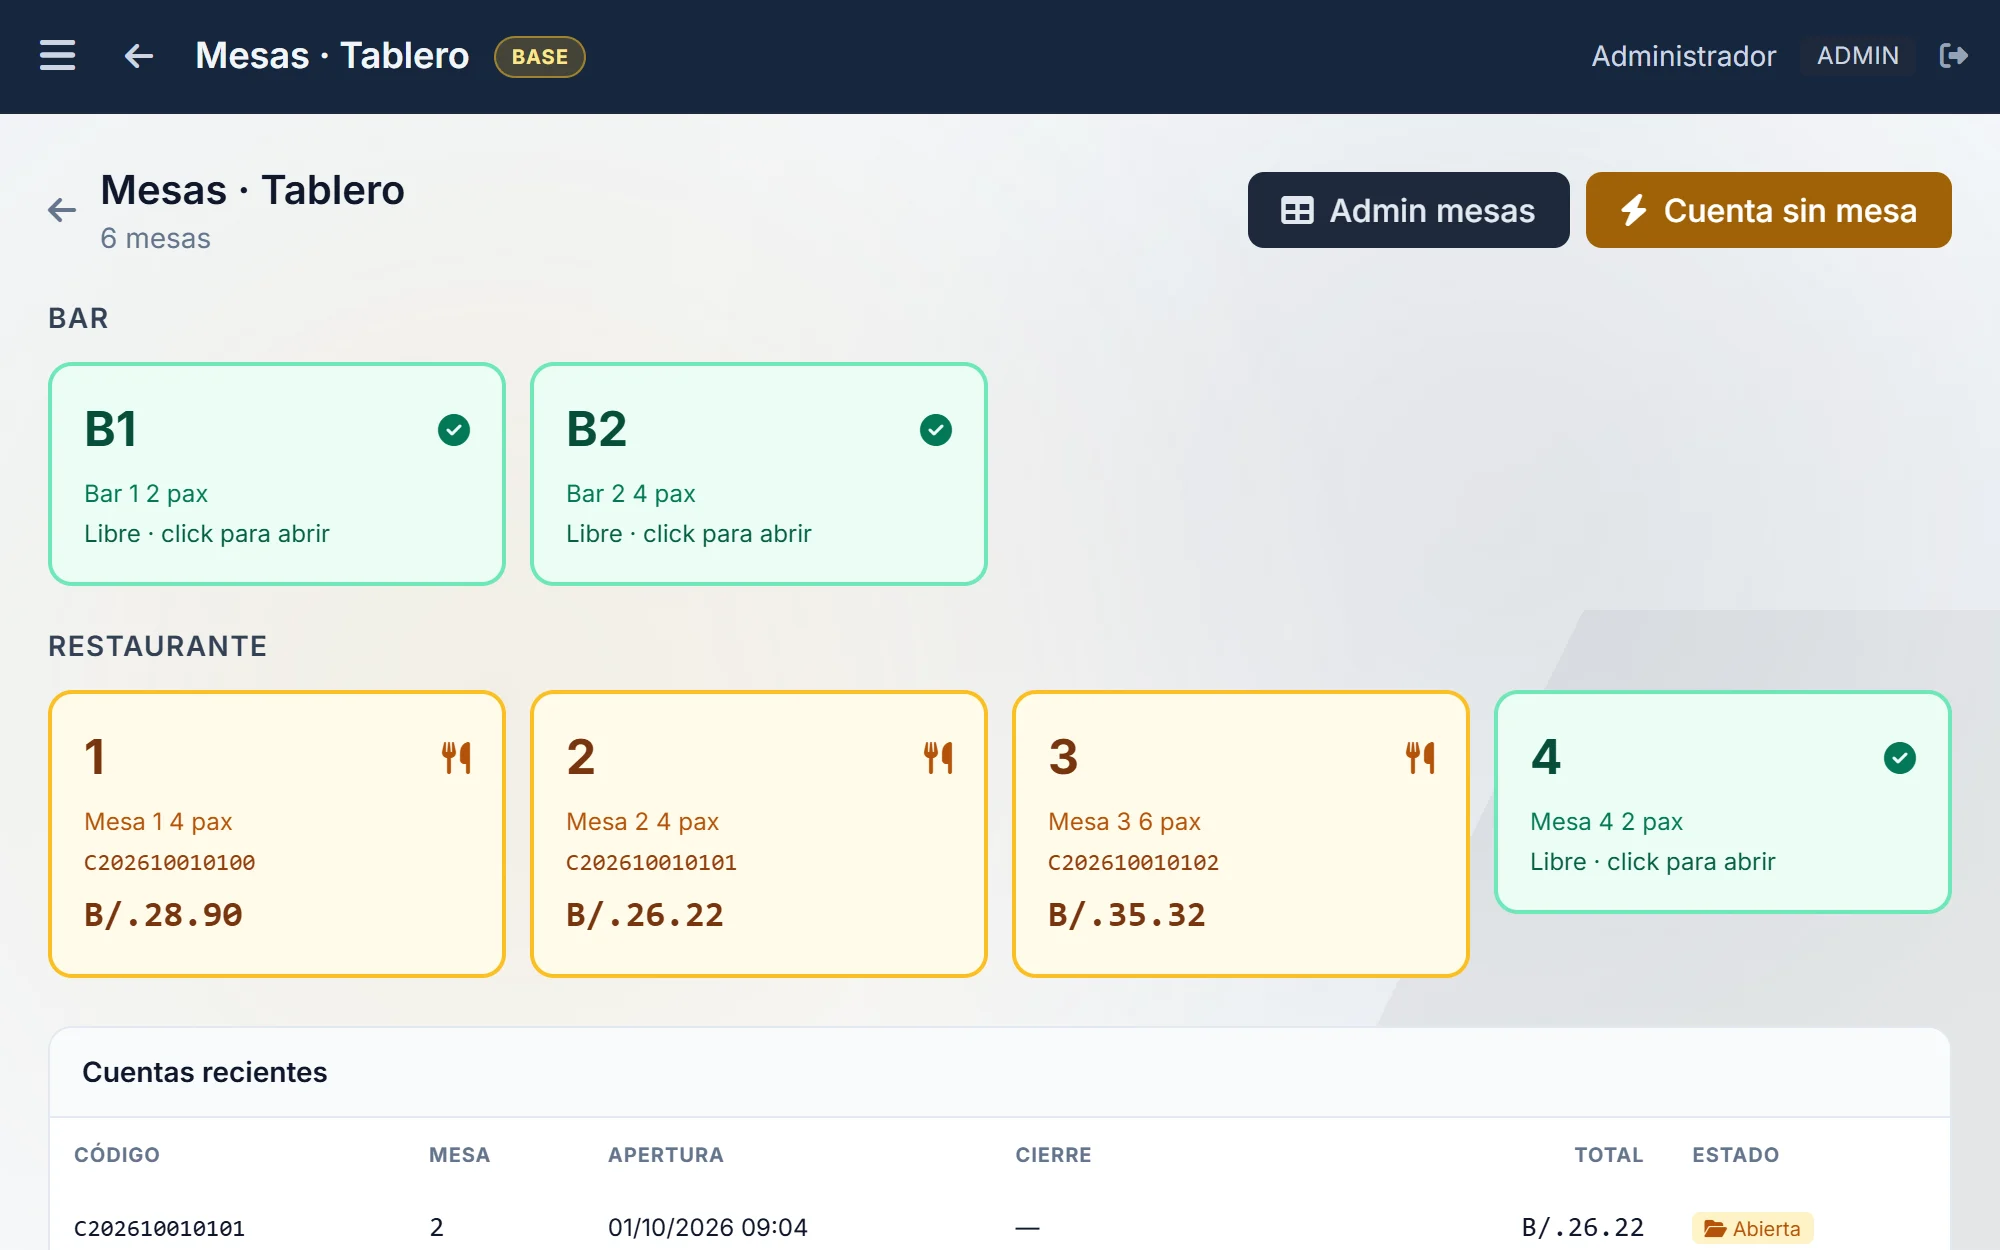The image size is (2000, 1250).
Task: Click the BAR section label
Action: point(78,318)
